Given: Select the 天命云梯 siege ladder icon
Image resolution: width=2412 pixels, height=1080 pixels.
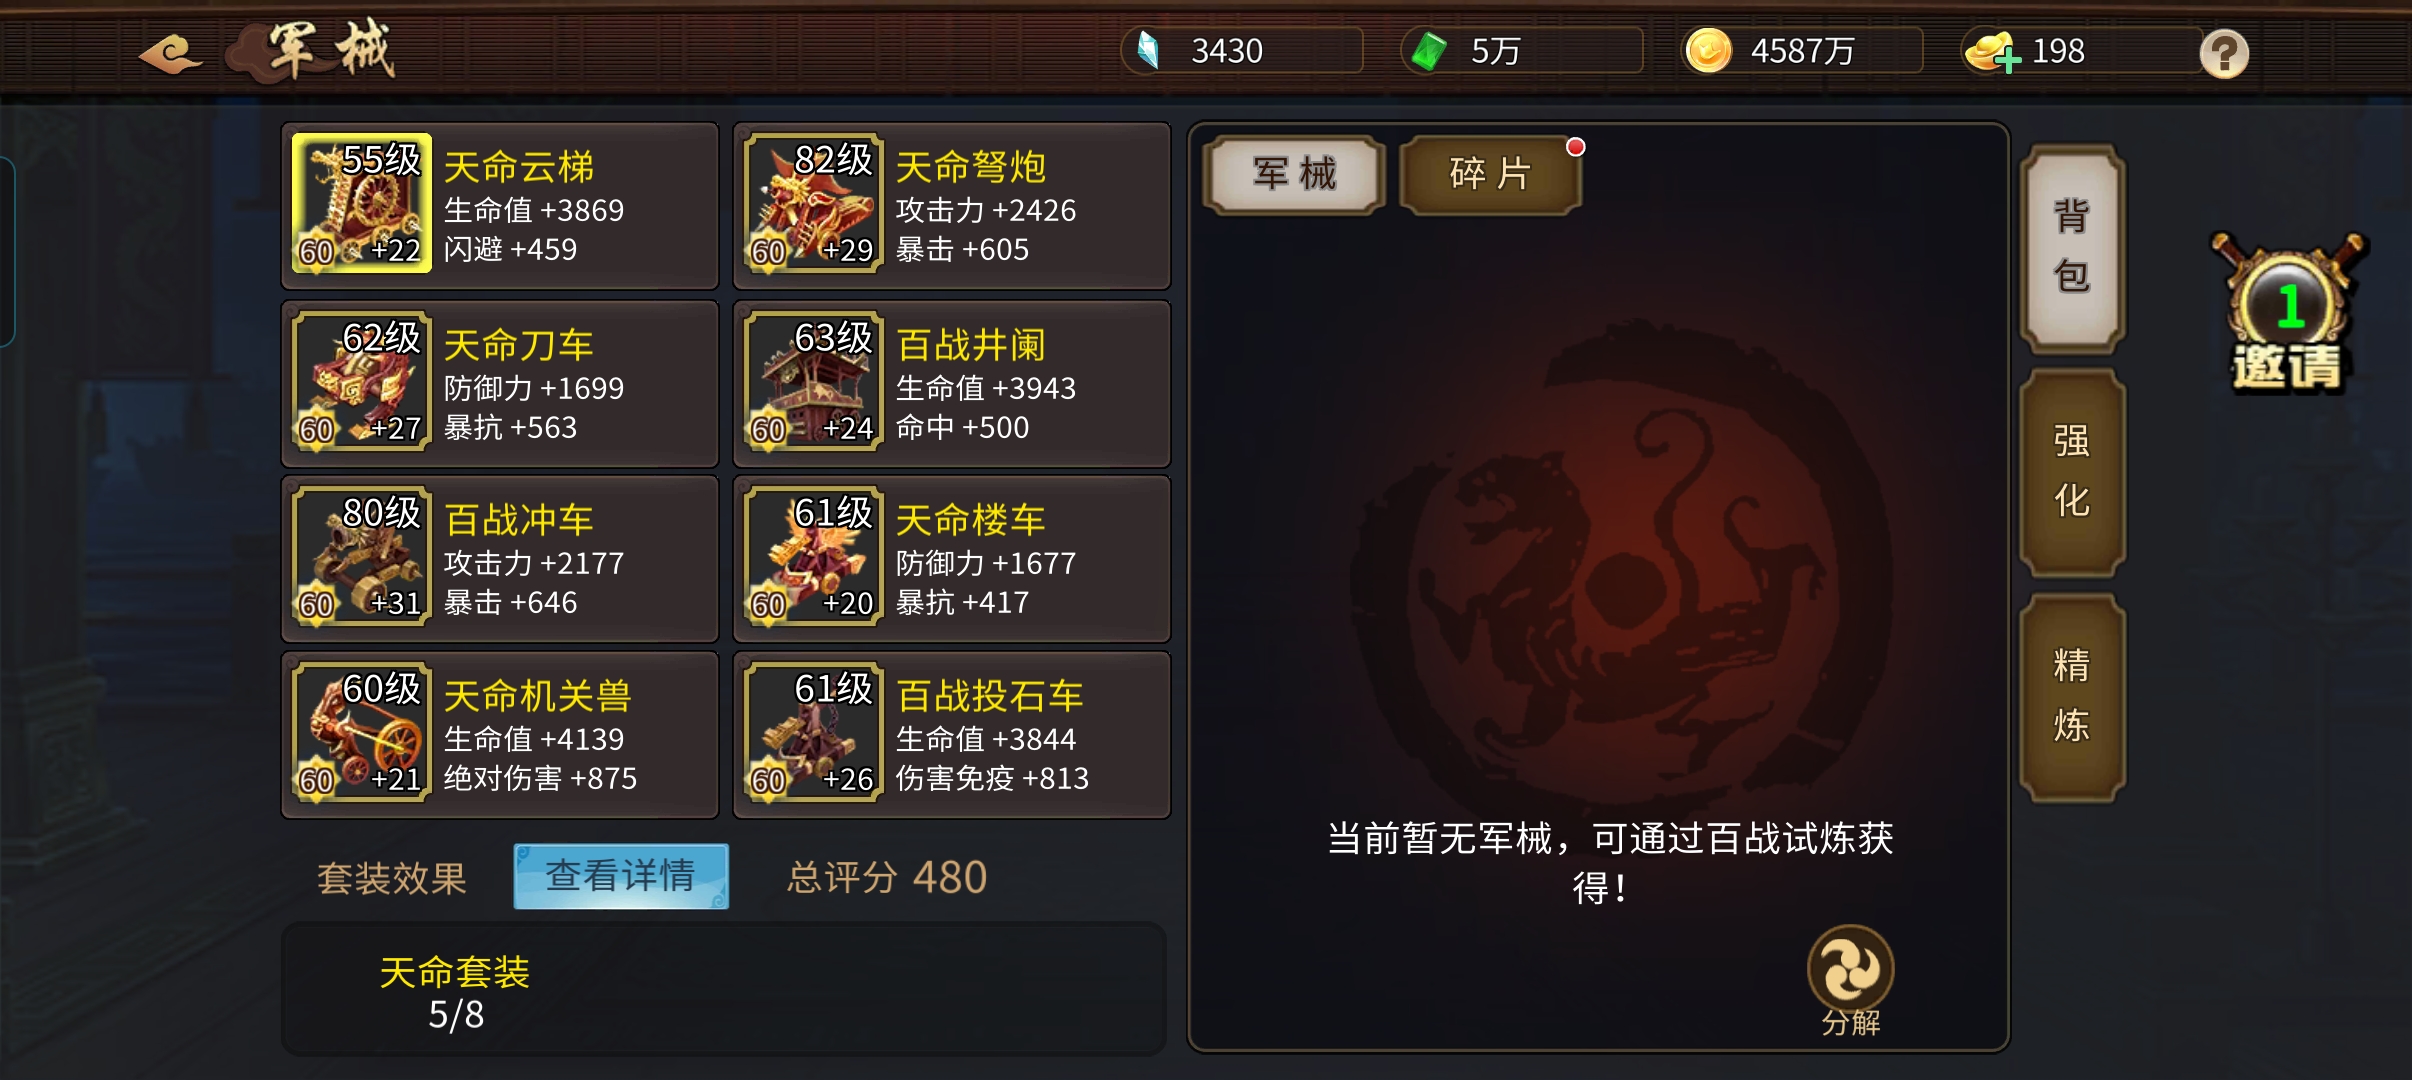Looking at the screenshot, I should [x=361, y=203].
